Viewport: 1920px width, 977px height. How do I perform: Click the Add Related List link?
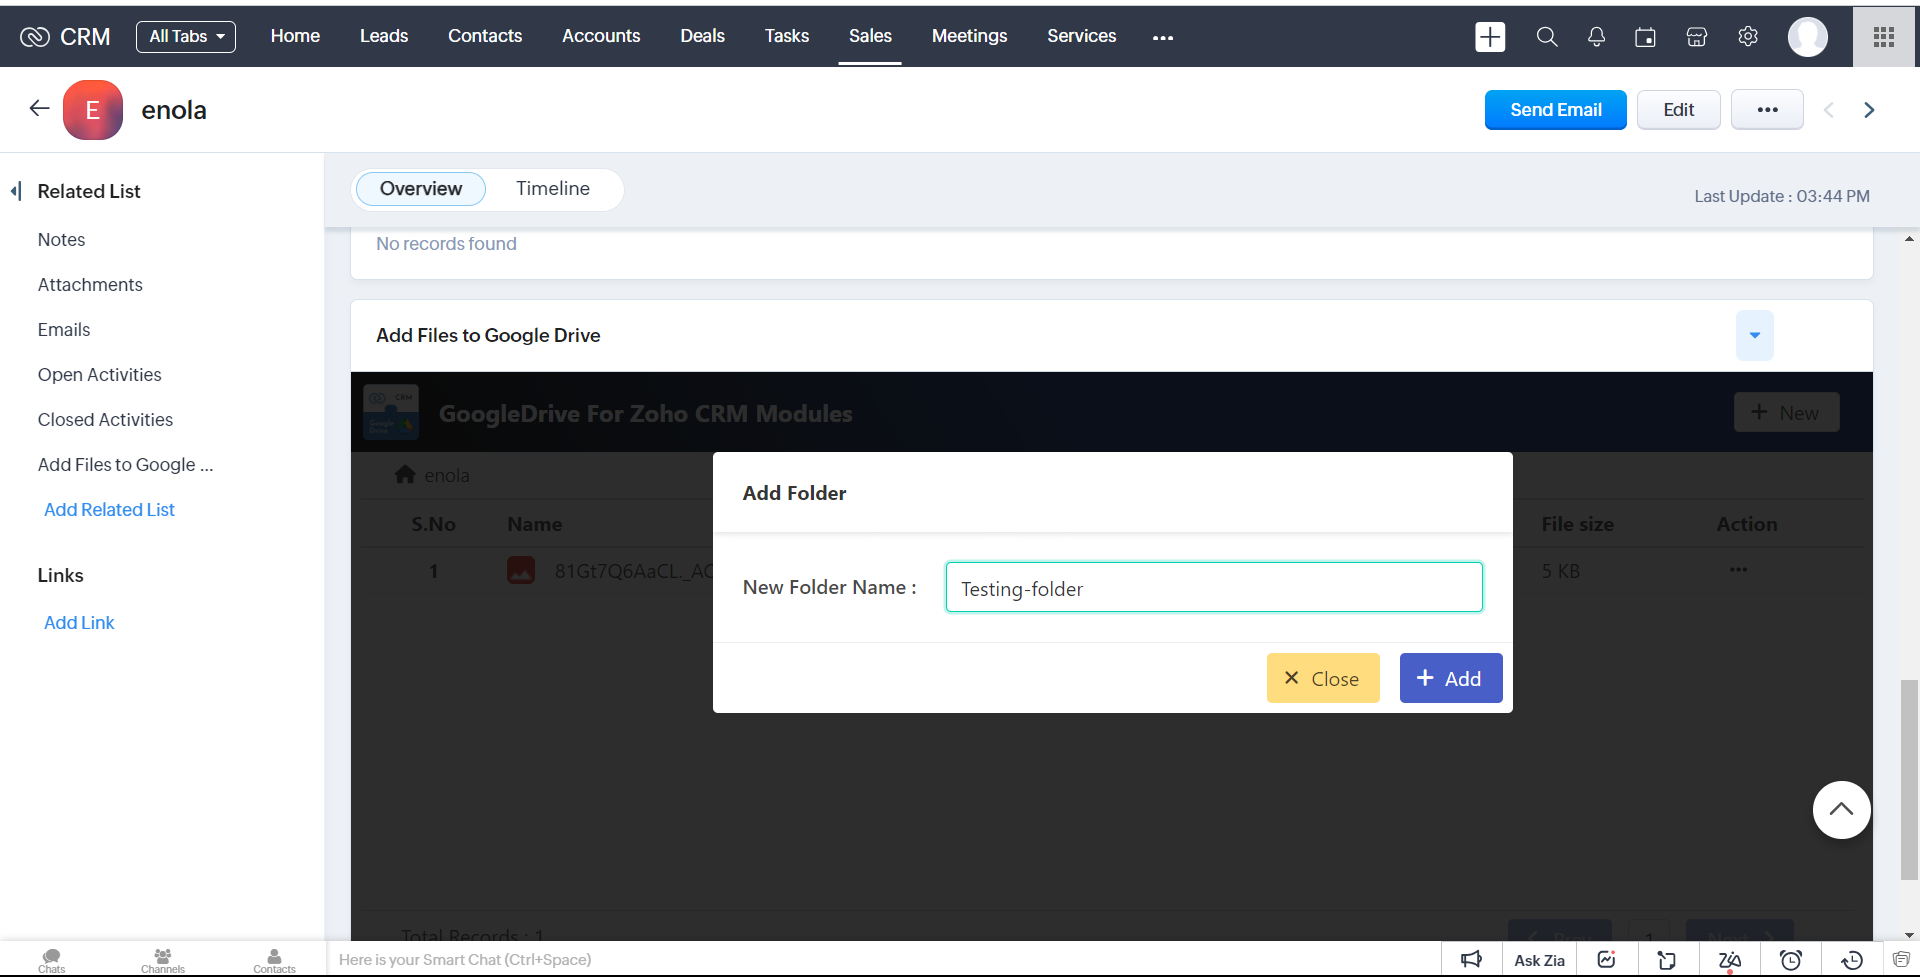(x=109, y=510)
